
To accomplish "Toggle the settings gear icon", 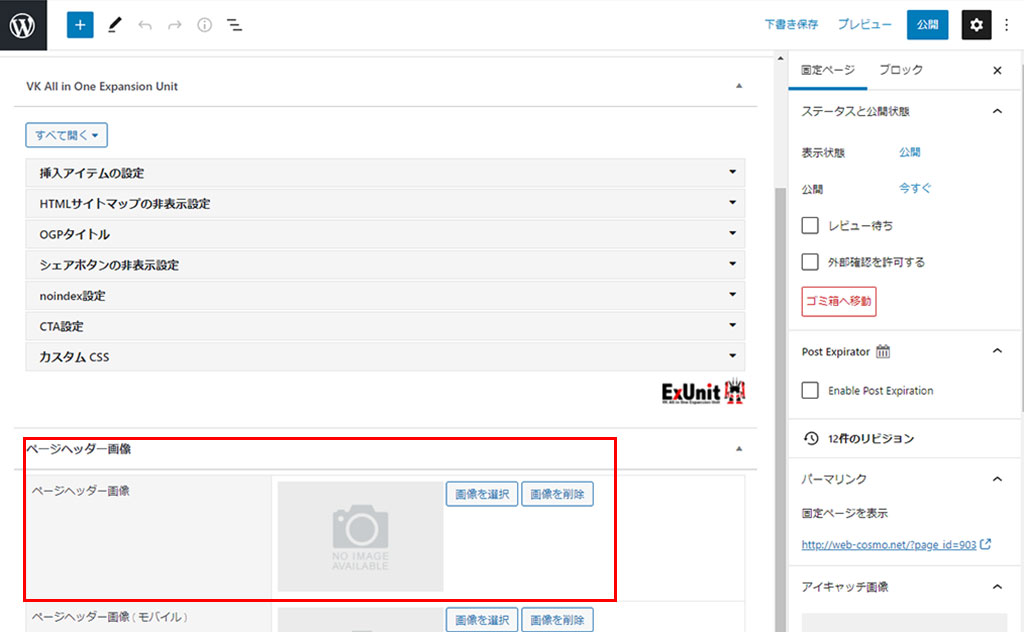I will [976, 25].
